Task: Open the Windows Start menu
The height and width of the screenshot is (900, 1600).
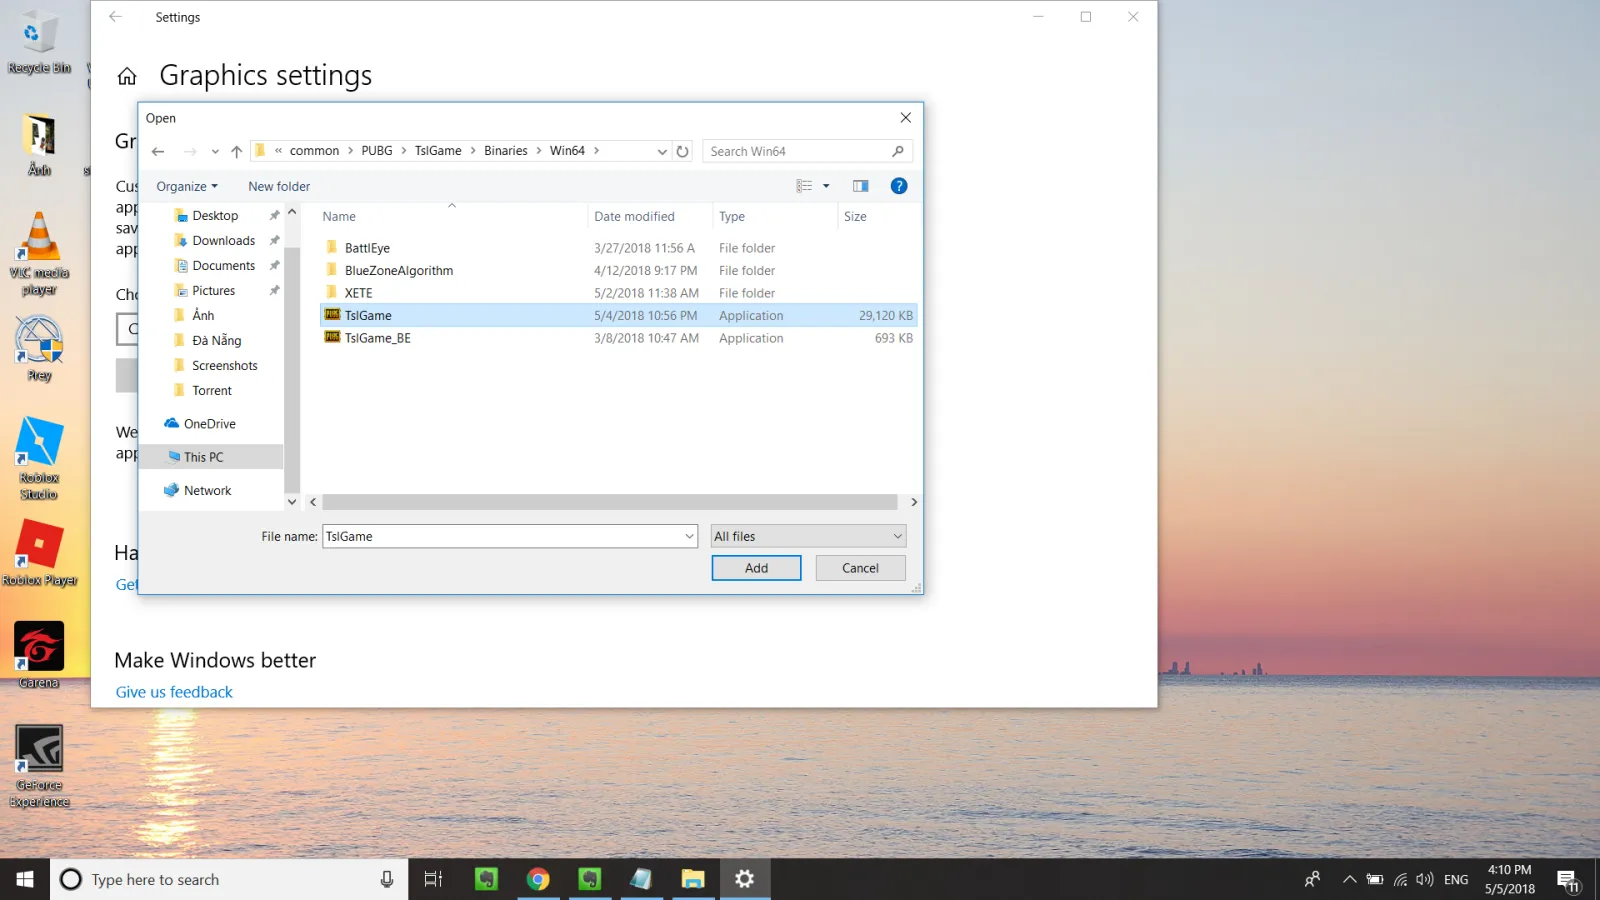Action: [25, 879]
